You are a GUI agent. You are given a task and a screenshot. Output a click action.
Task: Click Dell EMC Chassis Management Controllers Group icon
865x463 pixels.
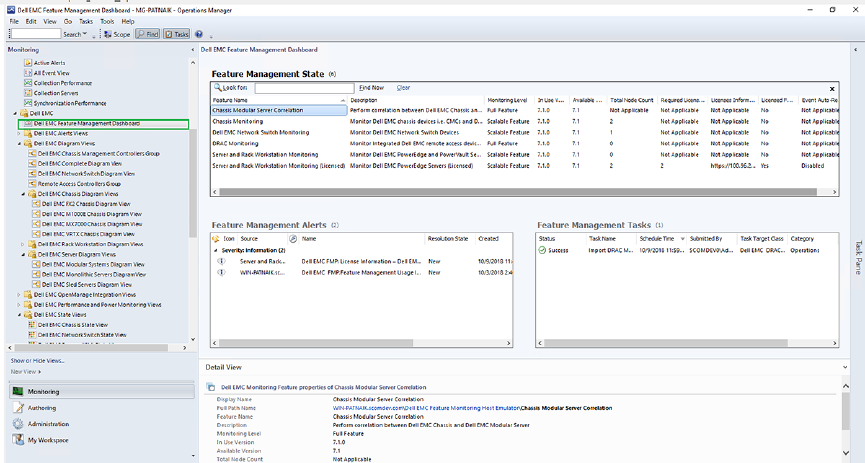(x=32, y=153)
